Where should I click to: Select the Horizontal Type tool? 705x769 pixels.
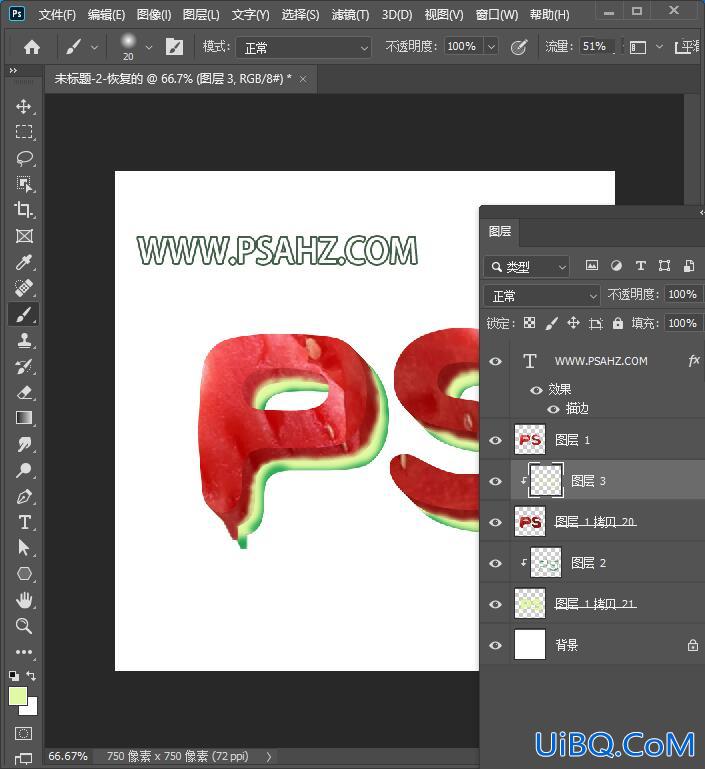point(24,522)
